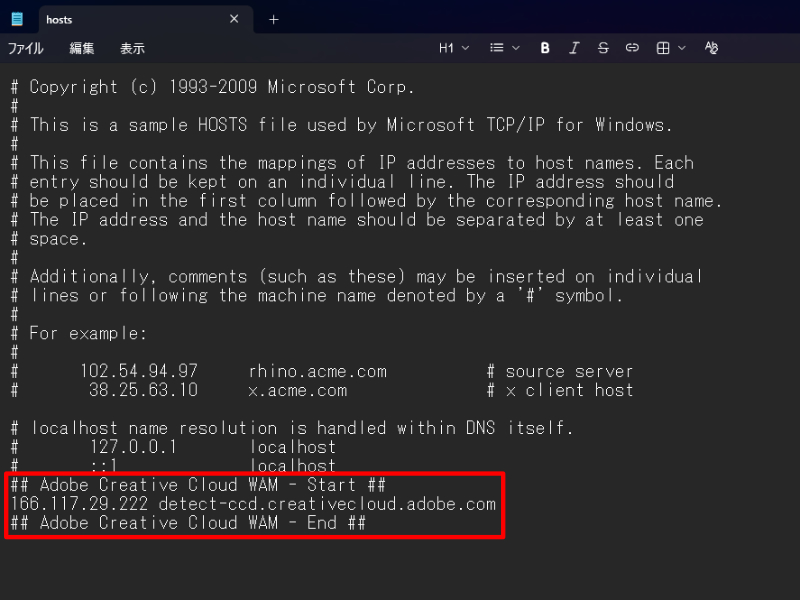The width and height of the screenshot is (800, 600).
Task: Open the text correction tool icon
Action: [x=711, y=47]
